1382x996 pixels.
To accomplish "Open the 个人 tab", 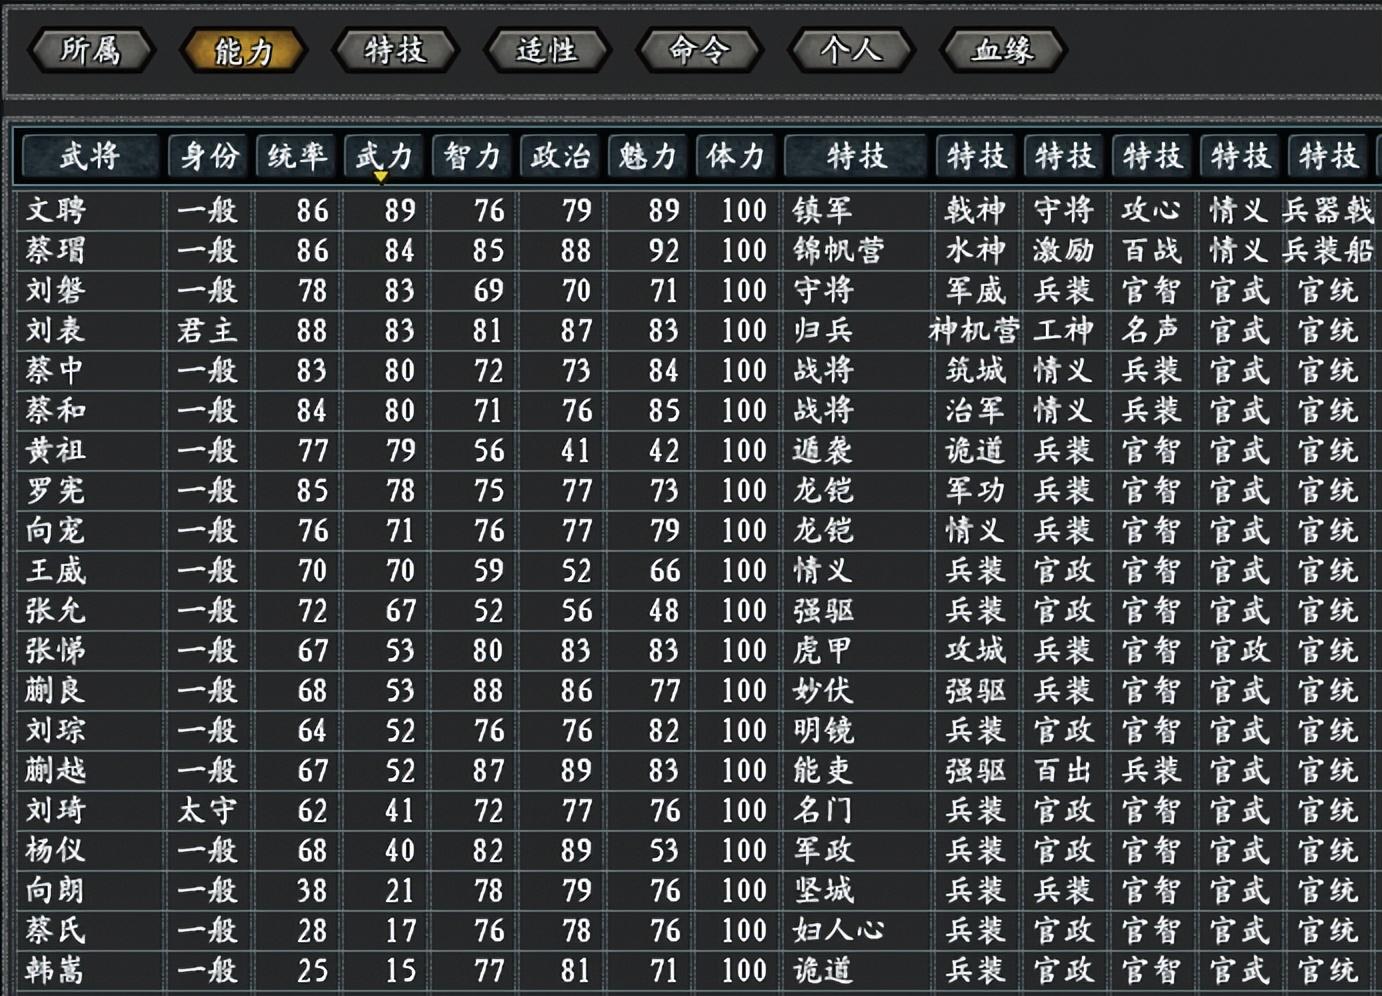I will point(851,50).
